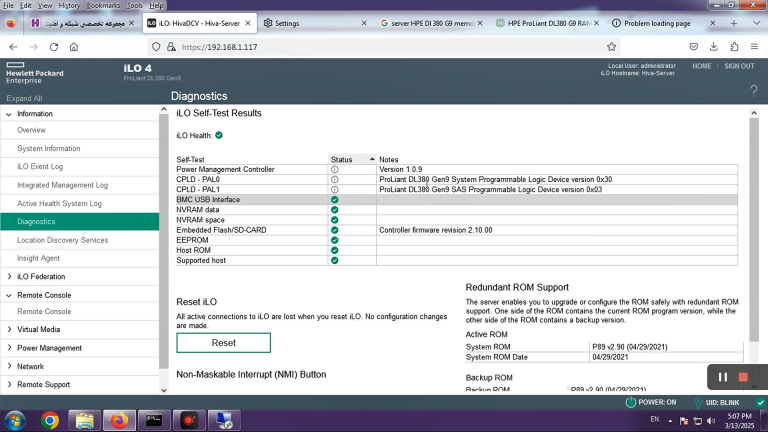Stop the screen recording
This screenshot has width=768, height=432.
coord(743,377)
